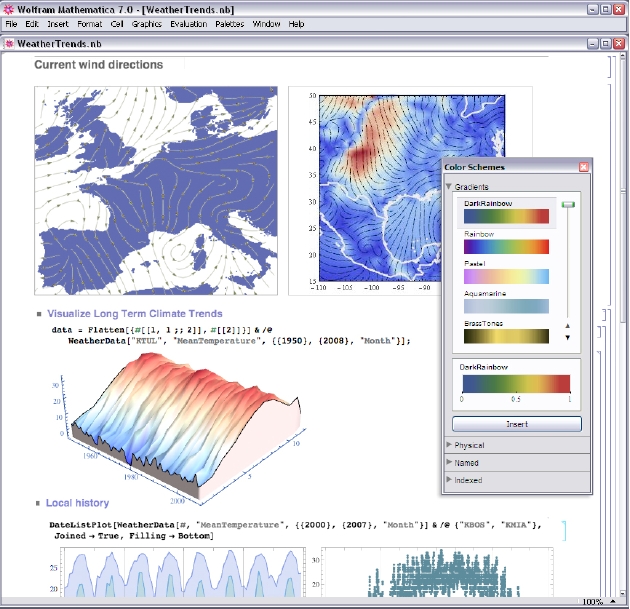
Task: Click the colored wind streamline plot
Action: click(x=412, y=188)
